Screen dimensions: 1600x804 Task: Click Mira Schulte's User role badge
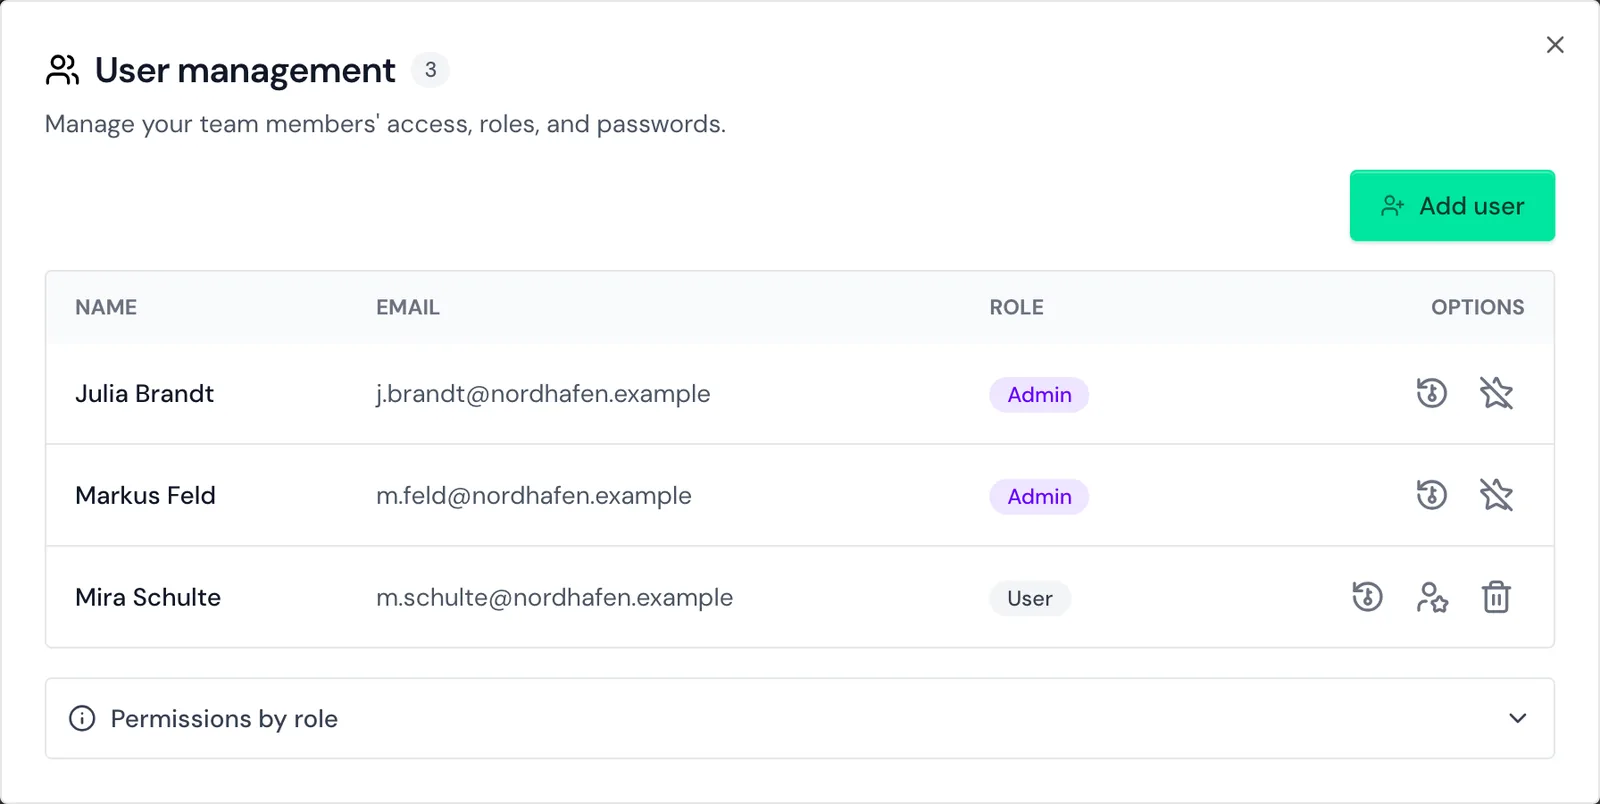click(x=1030, y=599)
